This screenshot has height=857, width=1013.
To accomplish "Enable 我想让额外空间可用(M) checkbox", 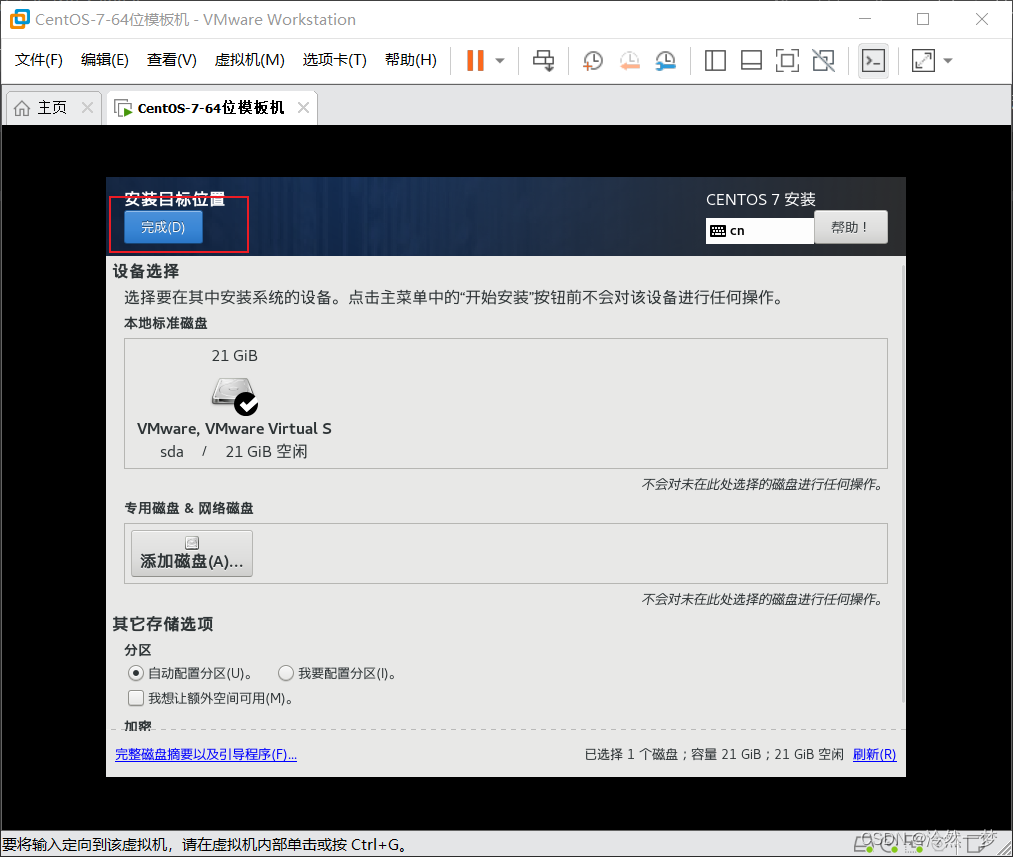I will pyautogui.click(x=136, y=698).
